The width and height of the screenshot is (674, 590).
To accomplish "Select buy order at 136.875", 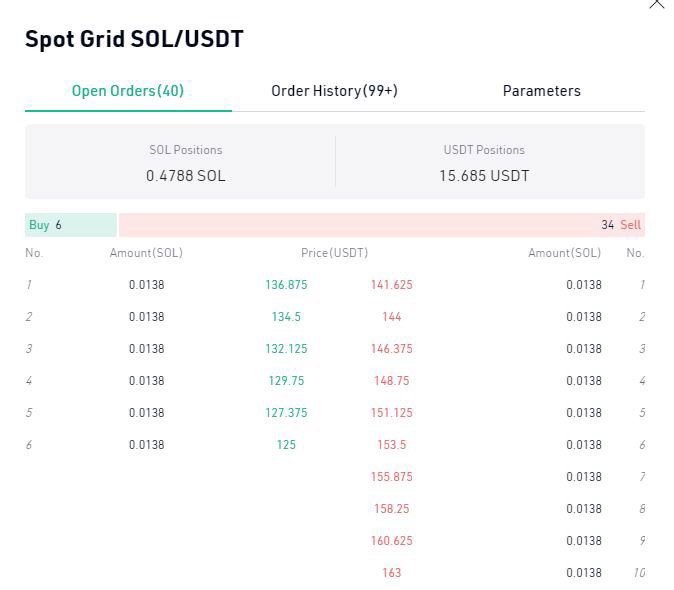I will [286, 284].
